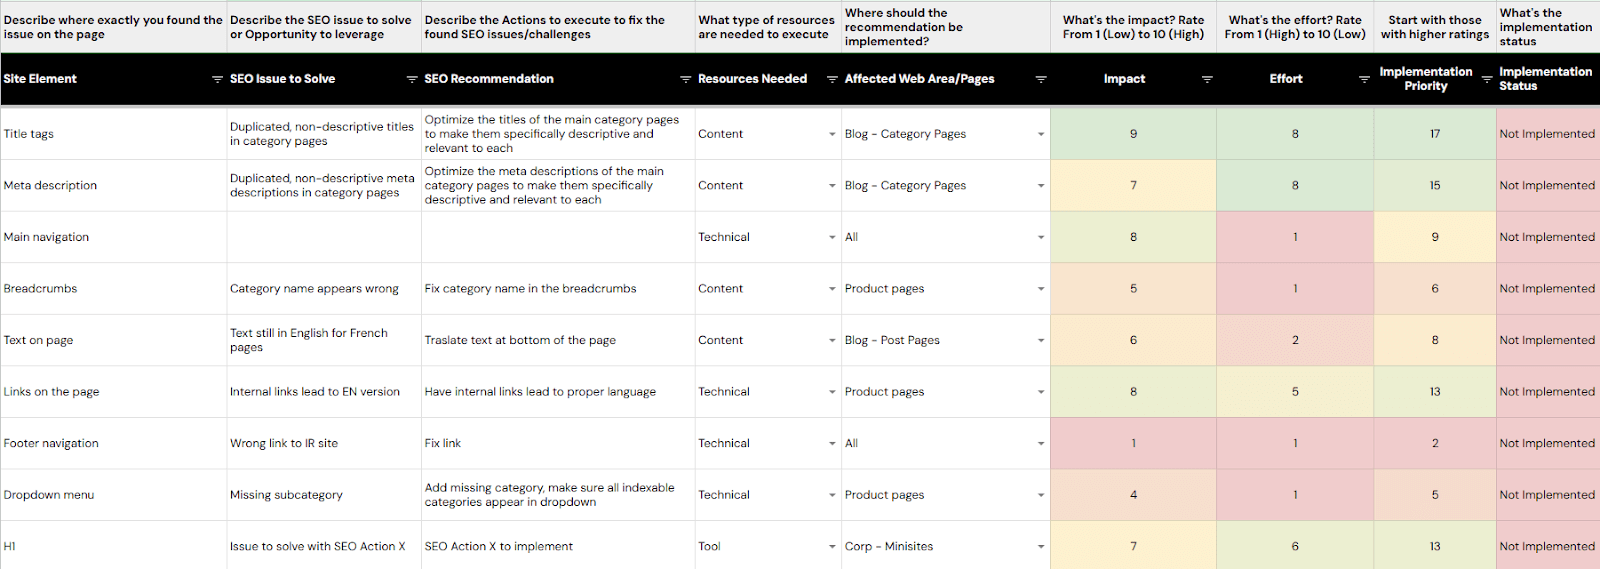Screen dimensions: 1600x569
Task: Open the Impact column filter icon
Action: pyautogui.click(x=1206, y=79)
